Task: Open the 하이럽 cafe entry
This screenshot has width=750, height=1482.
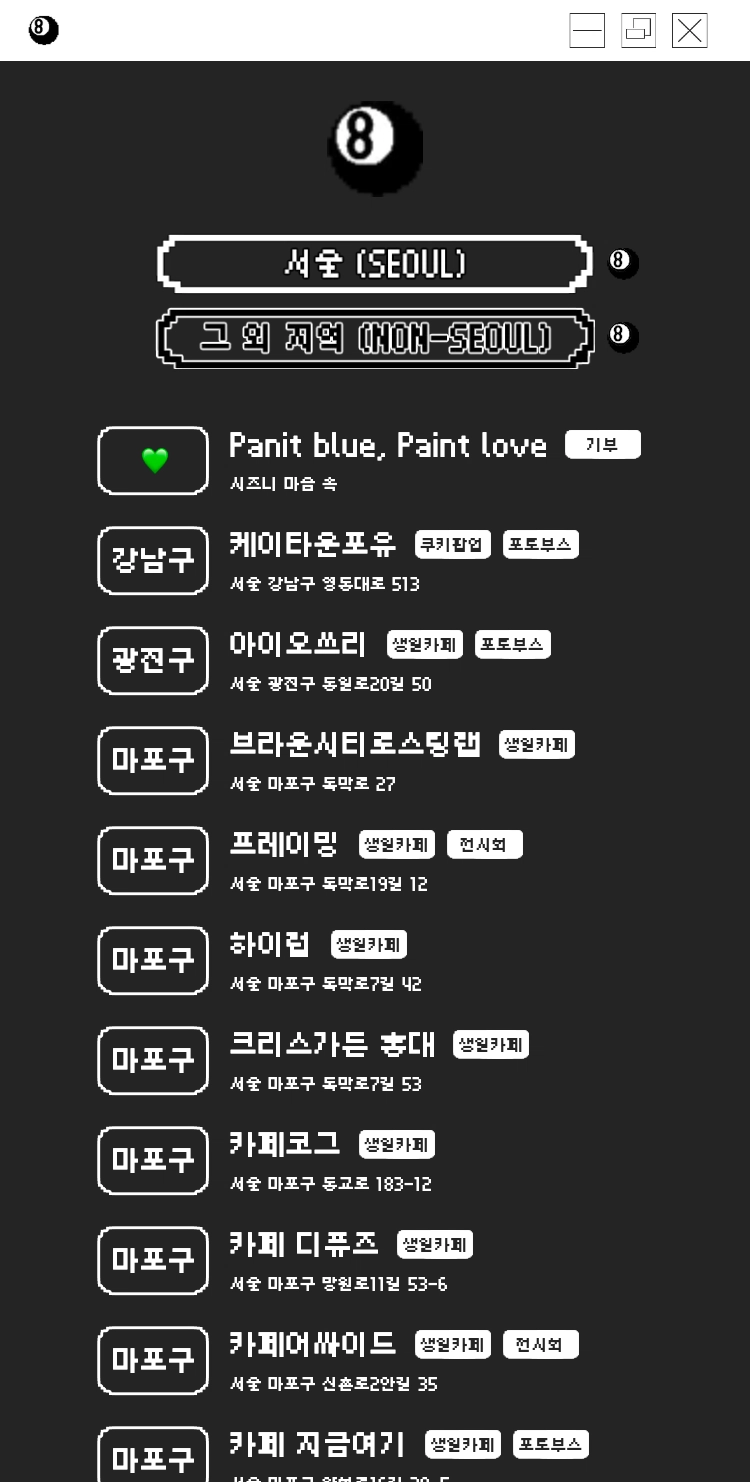Action: (x=270, y=944)
